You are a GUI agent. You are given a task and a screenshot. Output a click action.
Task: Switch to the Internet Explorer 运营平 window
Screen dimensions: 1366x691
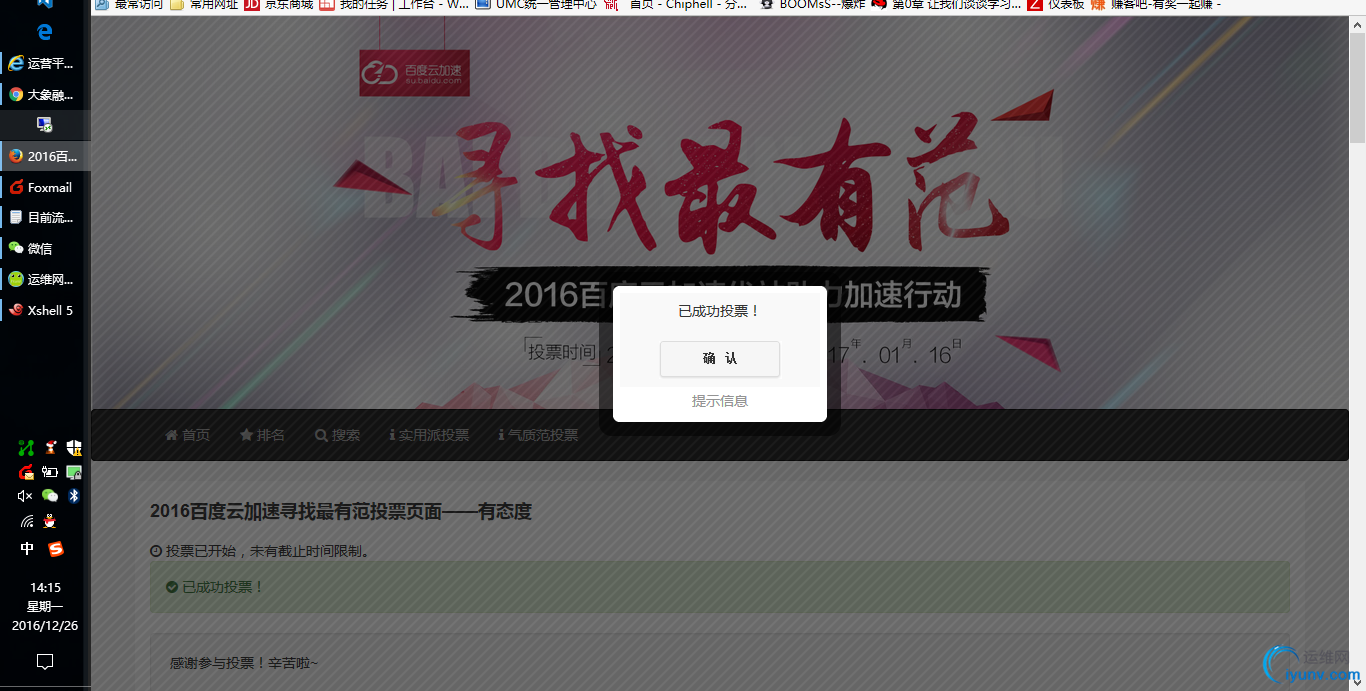click(x=45, y=64)
